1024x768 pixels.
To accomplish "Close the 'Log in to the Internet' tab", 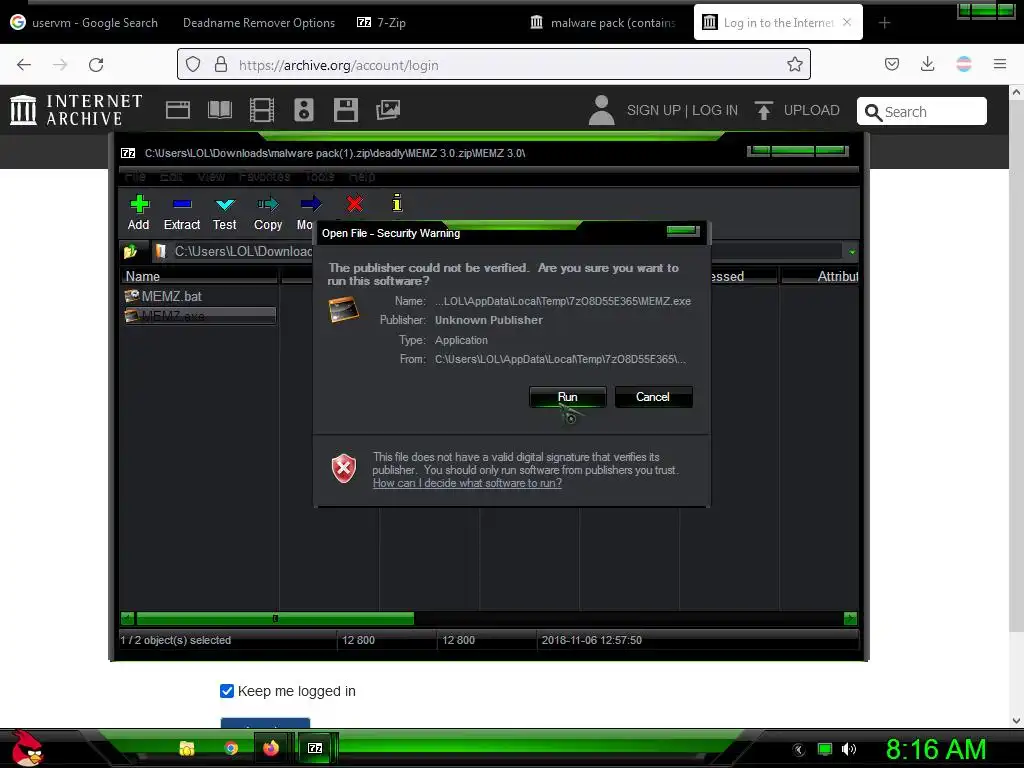I will click(847, 22).
